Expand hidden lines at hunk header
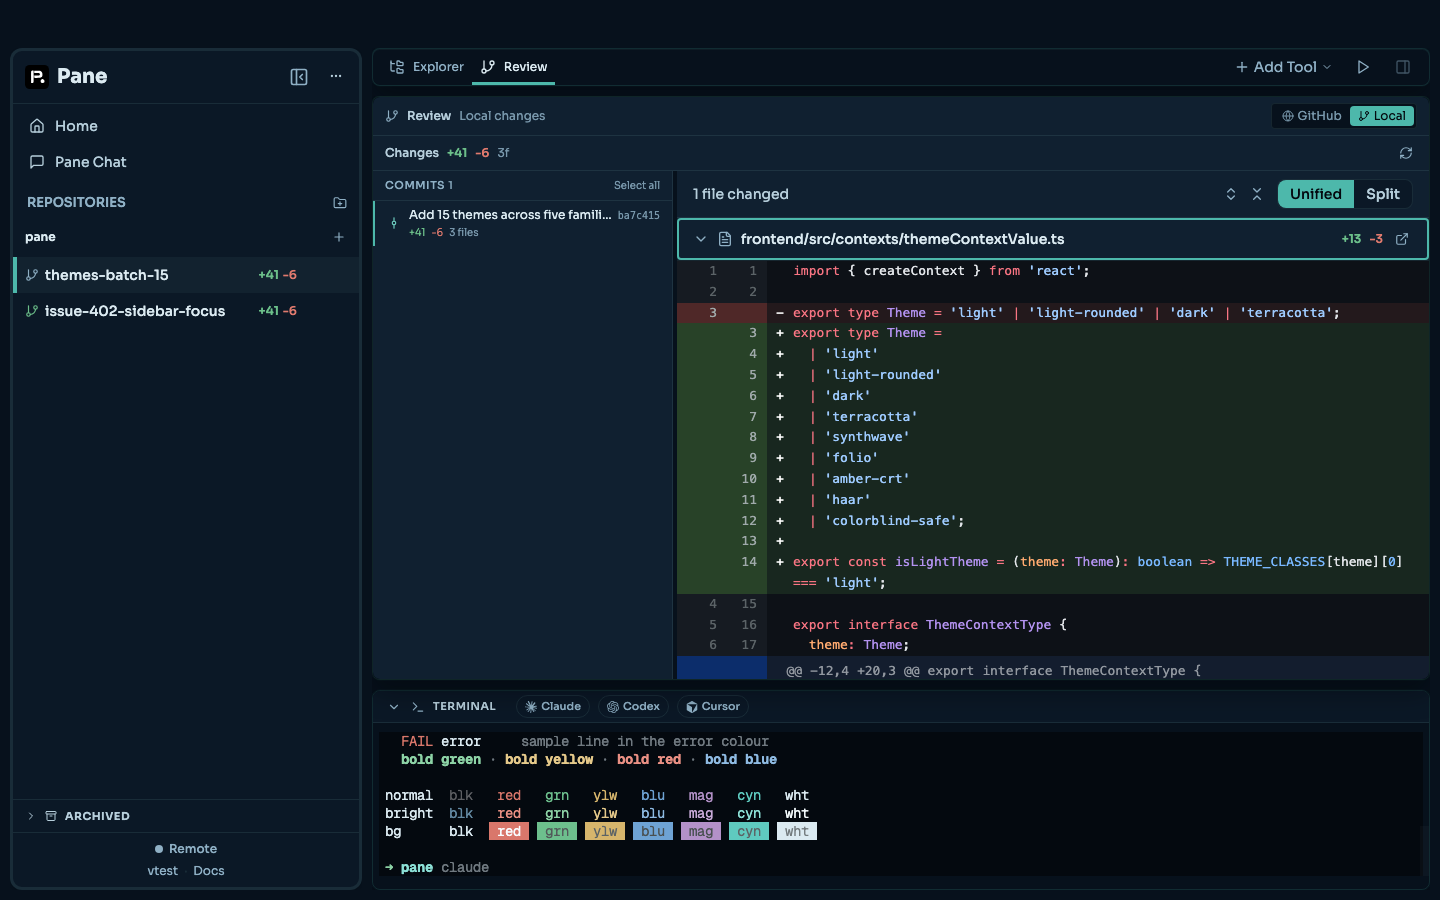The width and height of the screenshot is (1440, 900). point(722,669)
